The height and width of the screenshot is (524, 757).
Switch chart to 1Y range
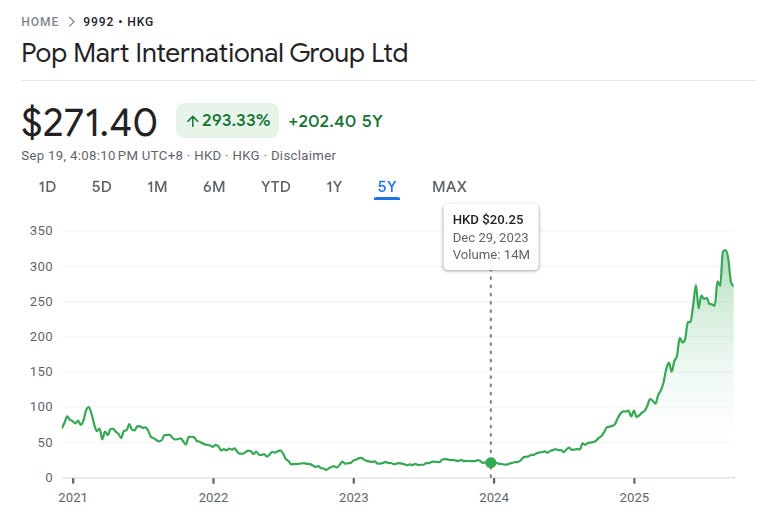[334, 187]
